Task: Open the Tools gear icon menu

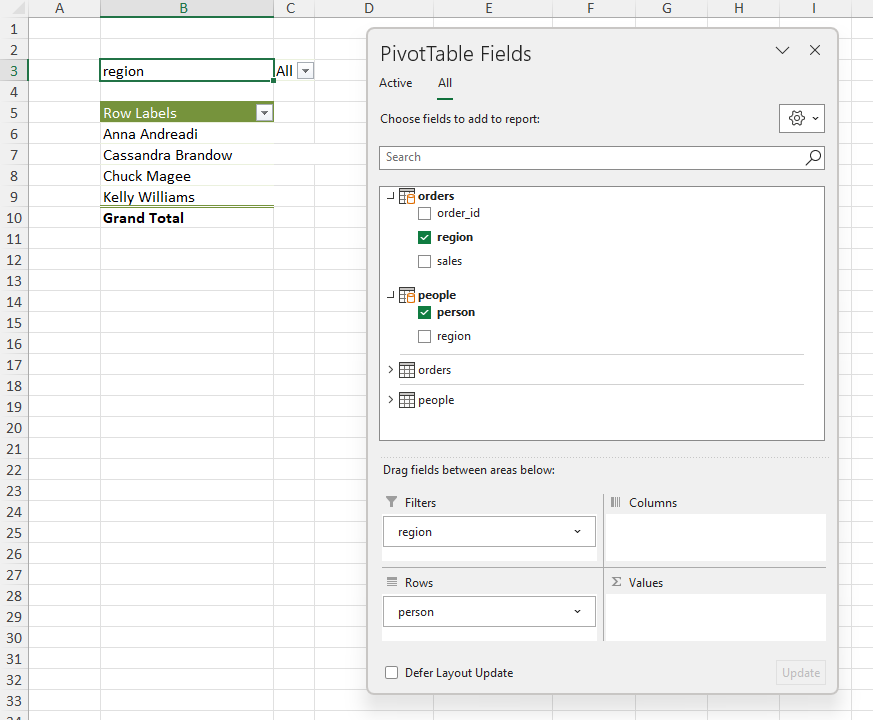Action: (x=801, y=118)
